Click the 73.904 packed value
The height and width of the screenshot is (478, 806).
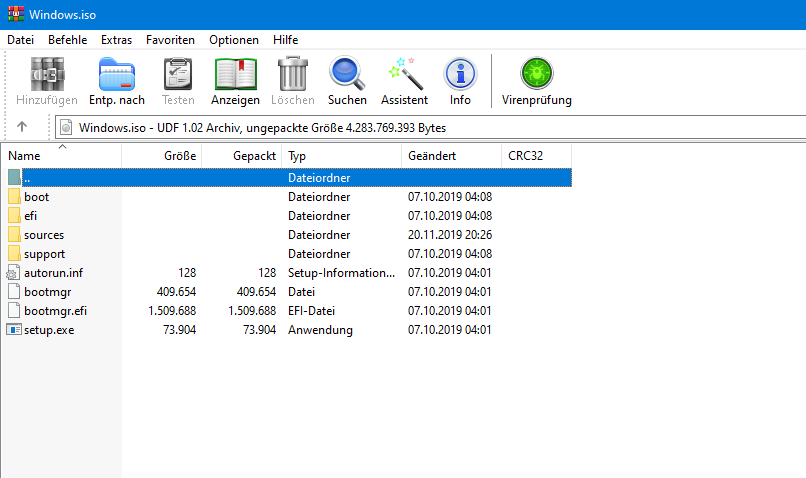[x=260, y=330]
